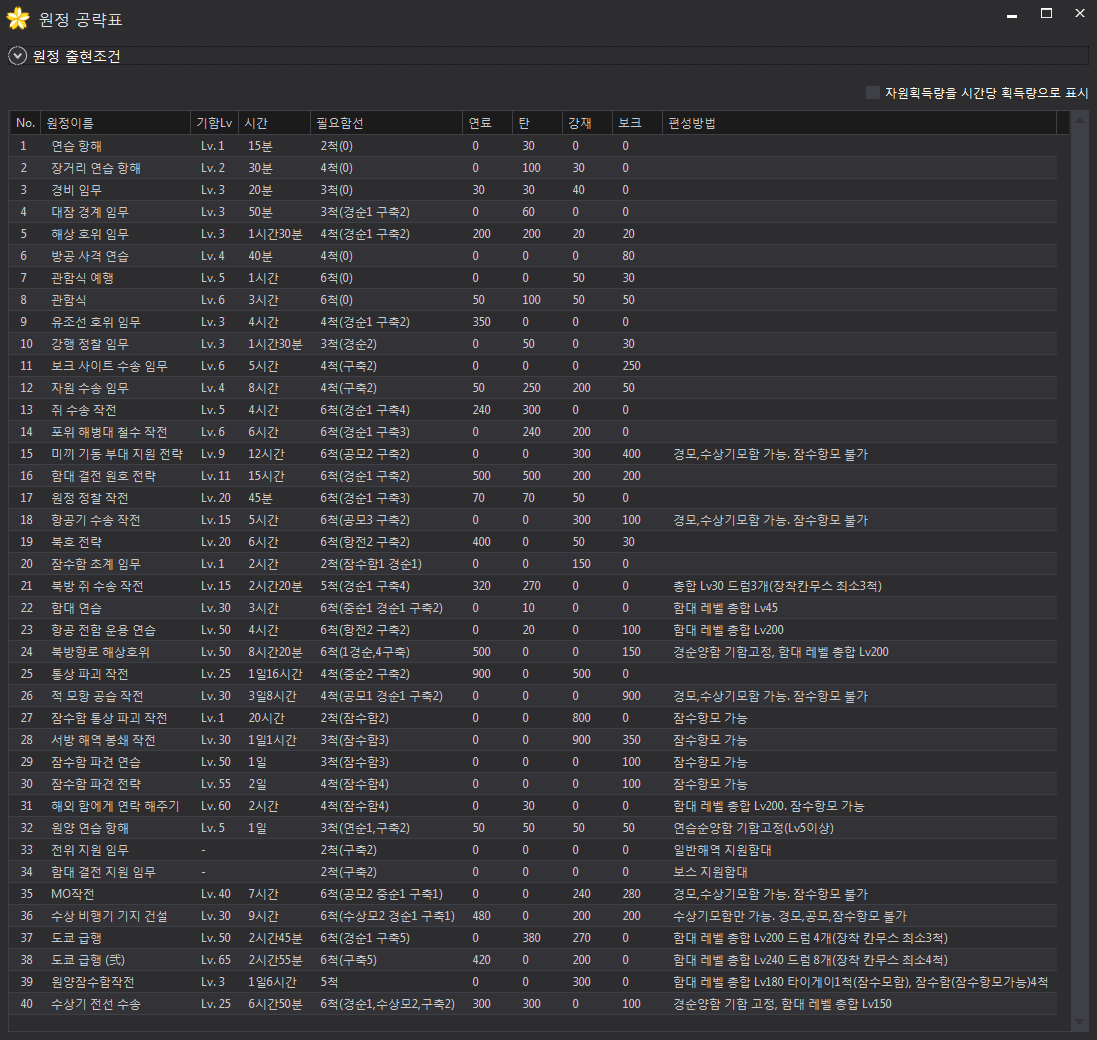Sort by the No. column header
The width and height of the screenshot is (1097, 1040).
tap(25, 123)
